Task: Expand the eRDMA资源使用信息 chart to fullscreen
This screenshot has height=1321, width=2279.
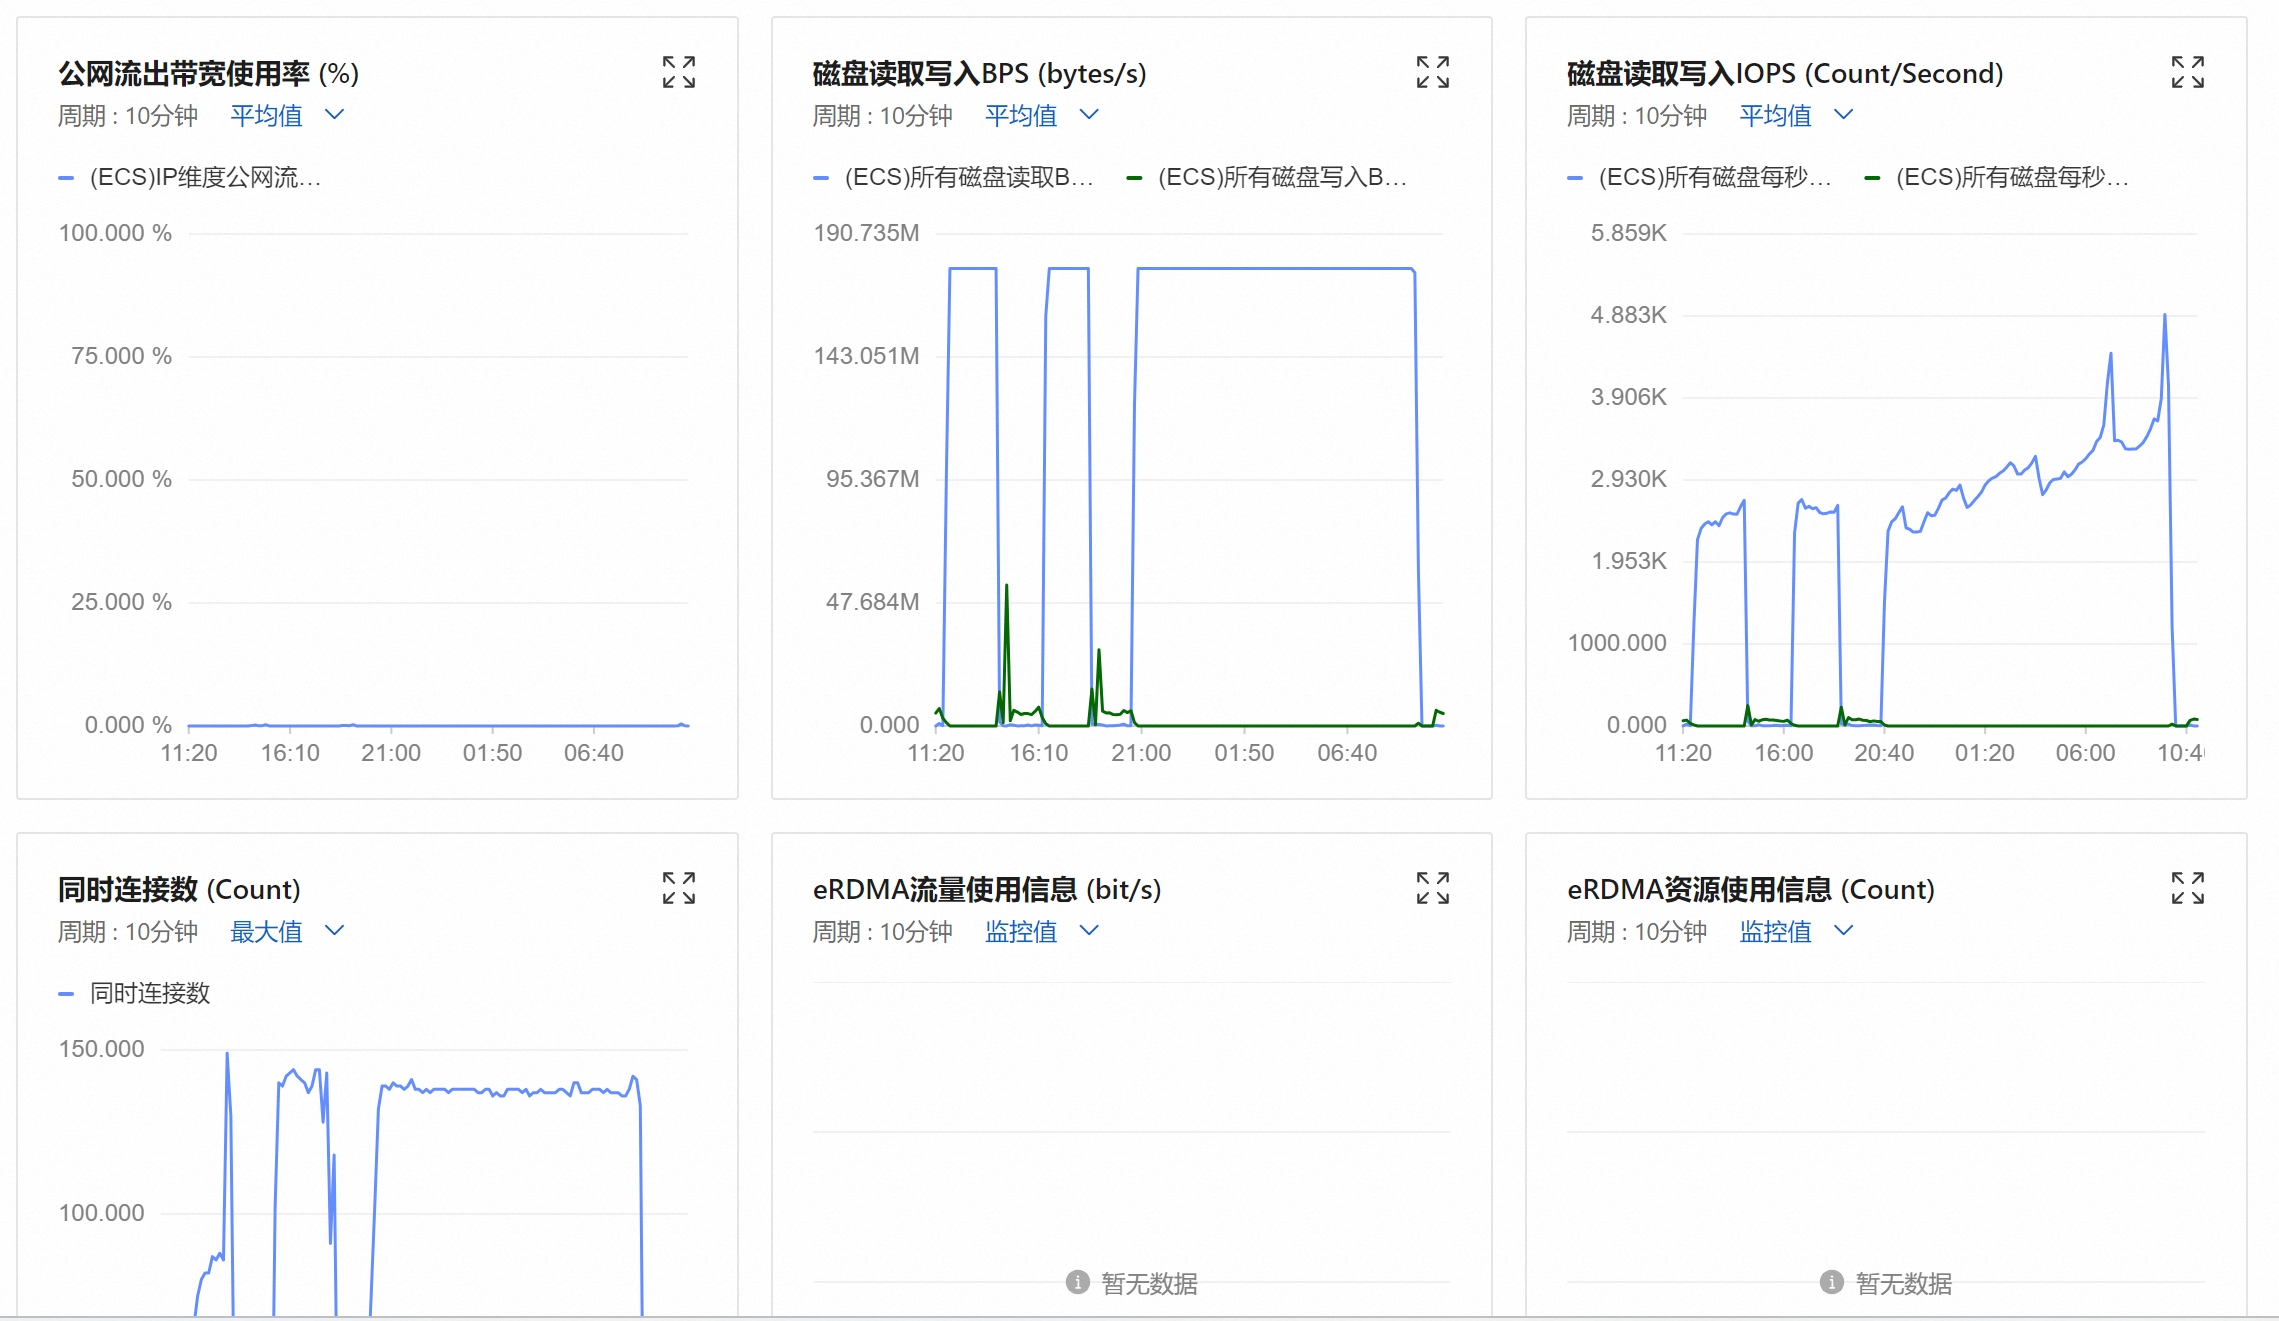Action: [2188, 888]
